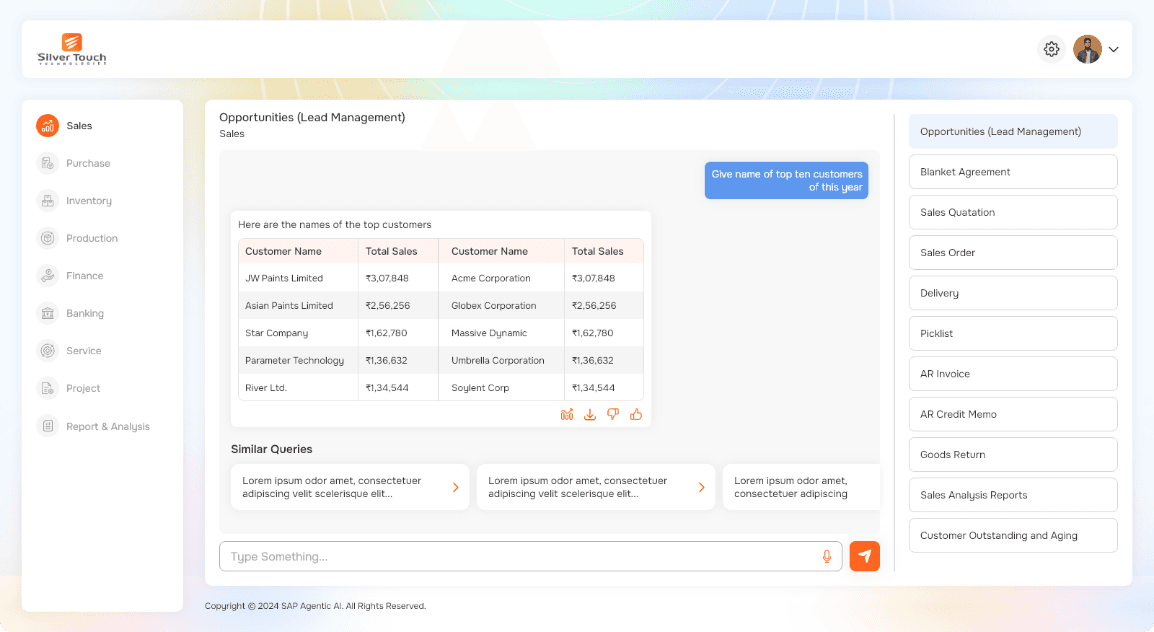
Task: Open the first similar query arrow
Action: [x=456, y=487]
